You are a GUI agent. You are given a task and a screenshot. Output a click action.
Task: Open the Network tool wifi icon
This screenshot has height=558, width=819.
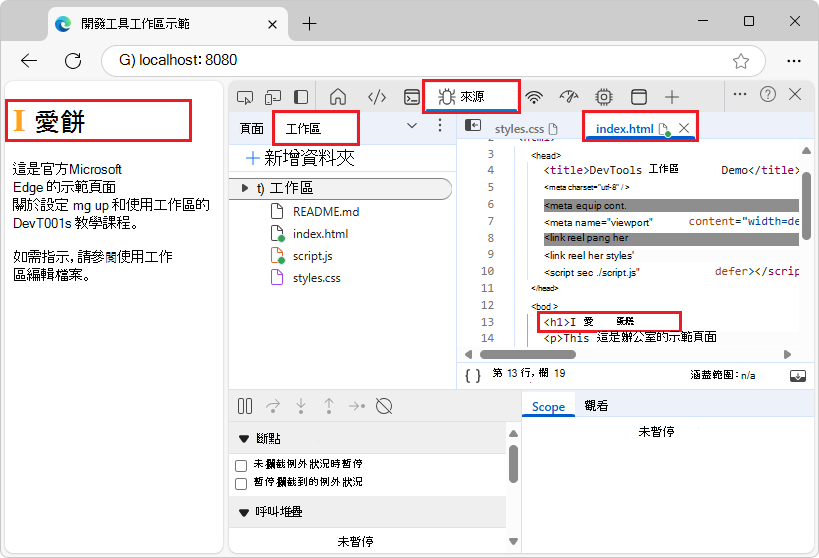click(x=534, y=97)
